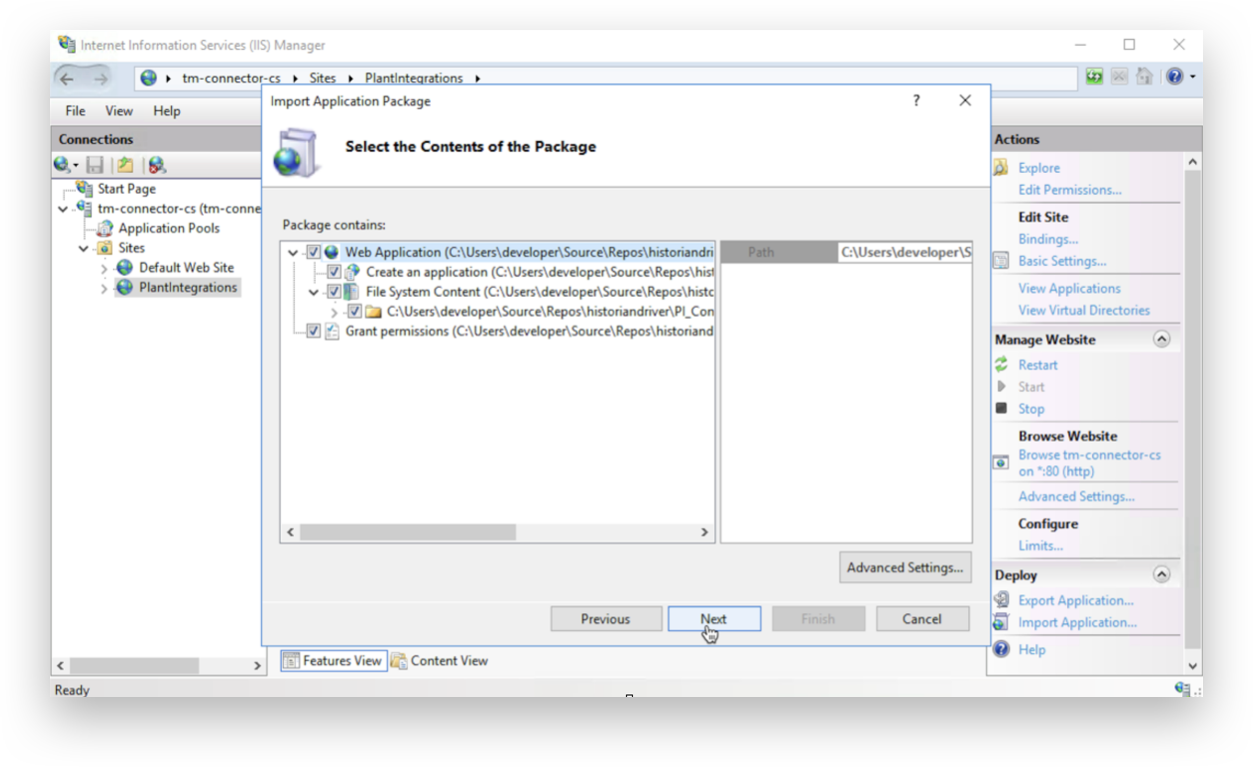Collapse the Manage Website section
Screen dimensions: 1253x767
coord(1161,339)
